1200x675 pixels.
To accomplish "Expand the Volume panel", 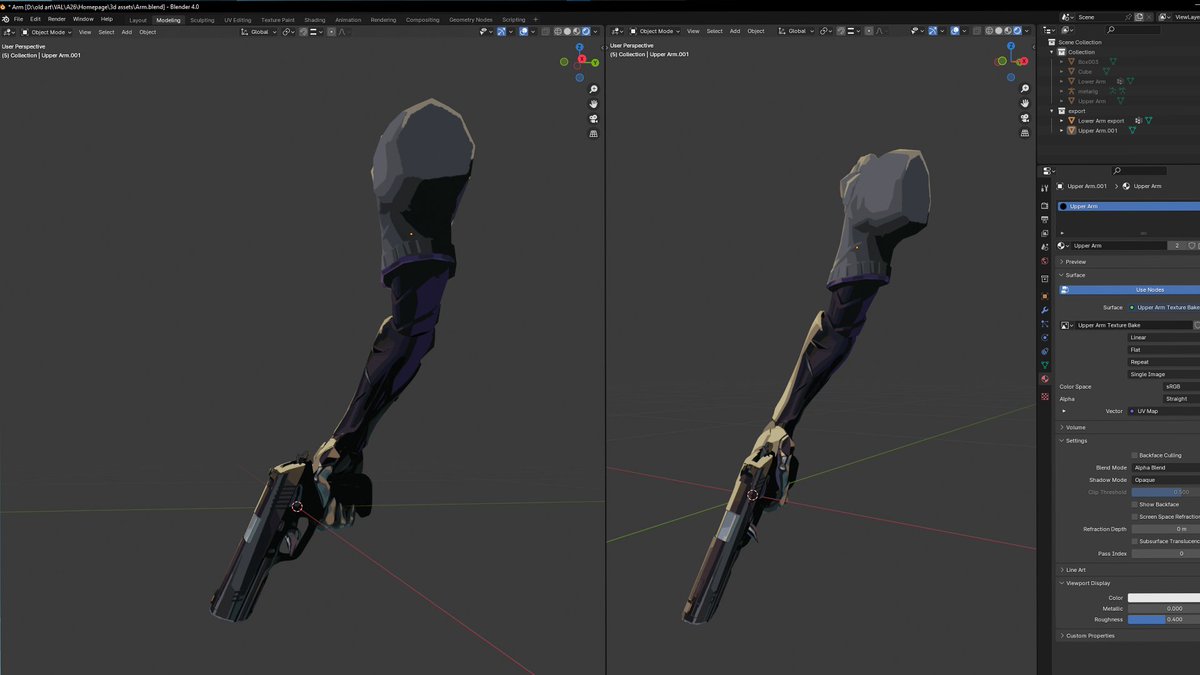I will 1075,427.
